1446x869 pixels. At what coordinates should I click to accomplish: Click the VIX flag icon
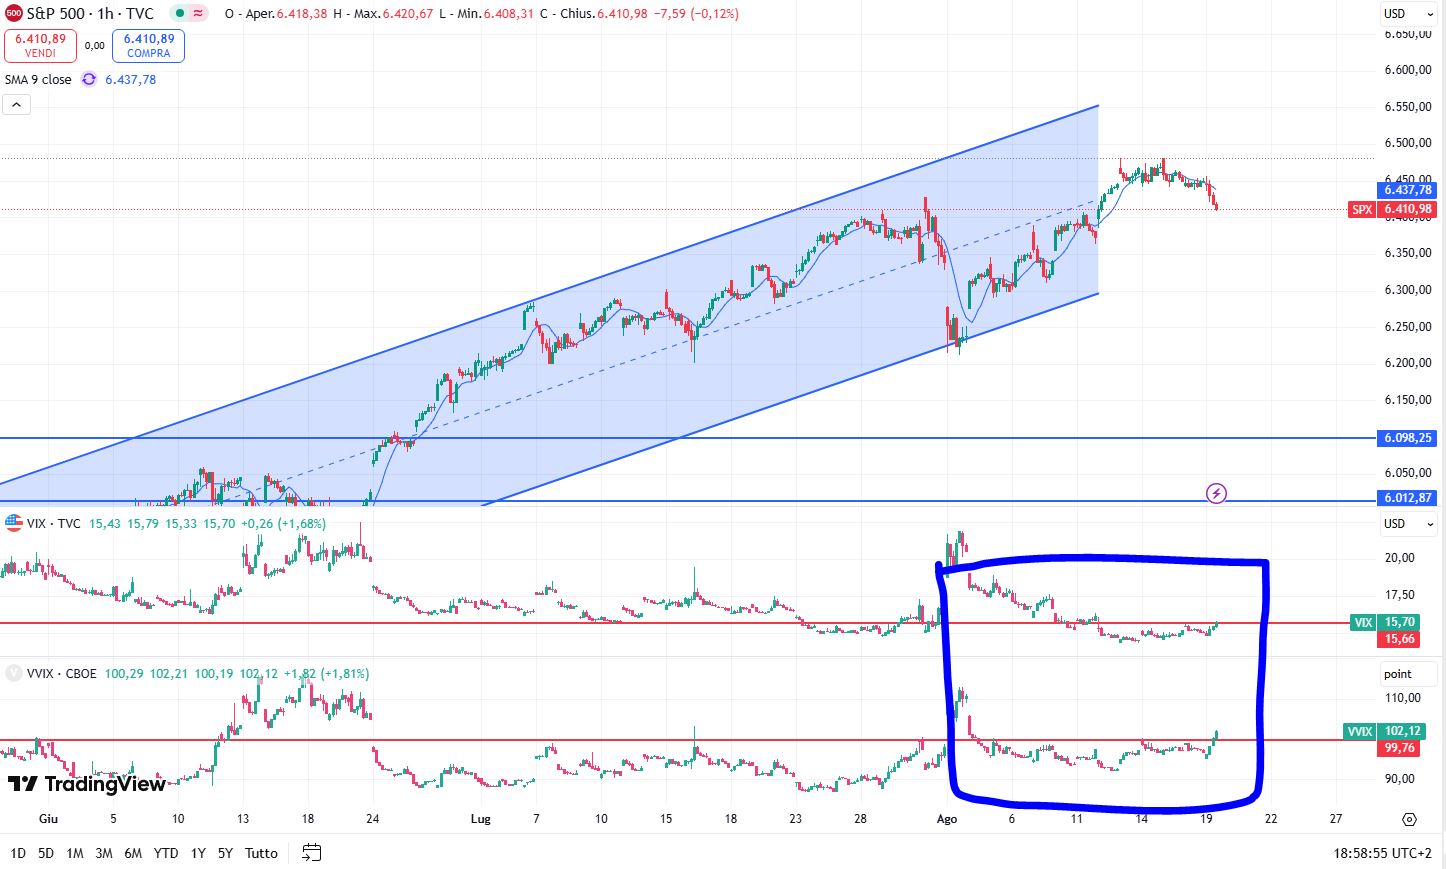pyautogui.click(x=14, y=523)
